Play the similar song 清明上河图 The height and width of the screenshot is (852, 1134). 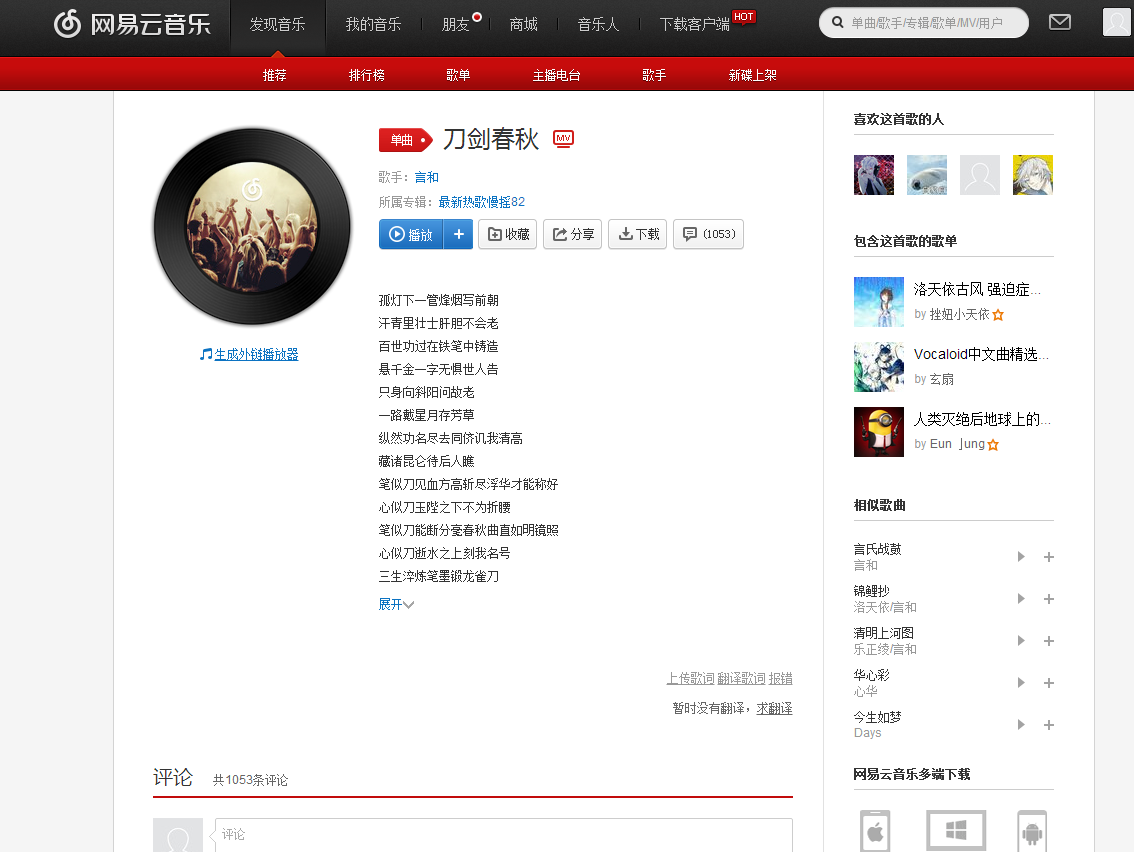1021,641
